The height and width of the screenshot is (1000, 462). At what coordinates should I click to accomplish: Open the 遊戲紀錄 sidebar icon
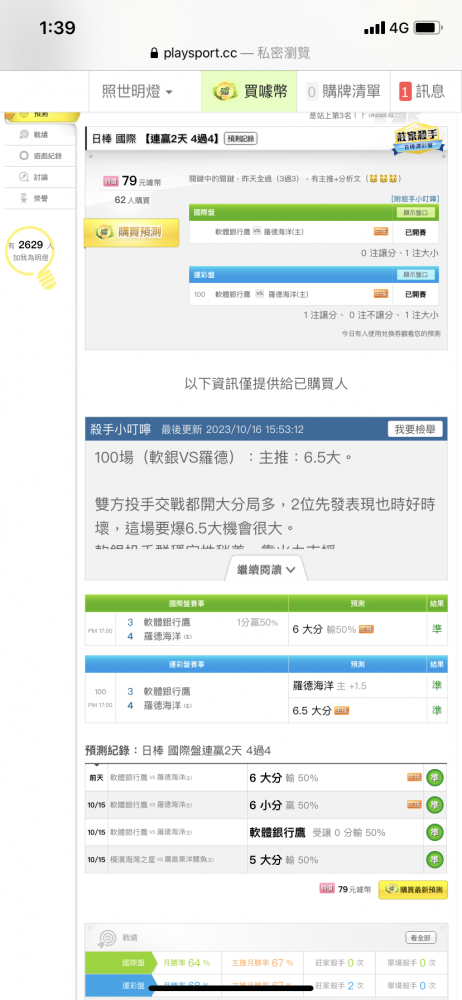click(x=24, y=156)
